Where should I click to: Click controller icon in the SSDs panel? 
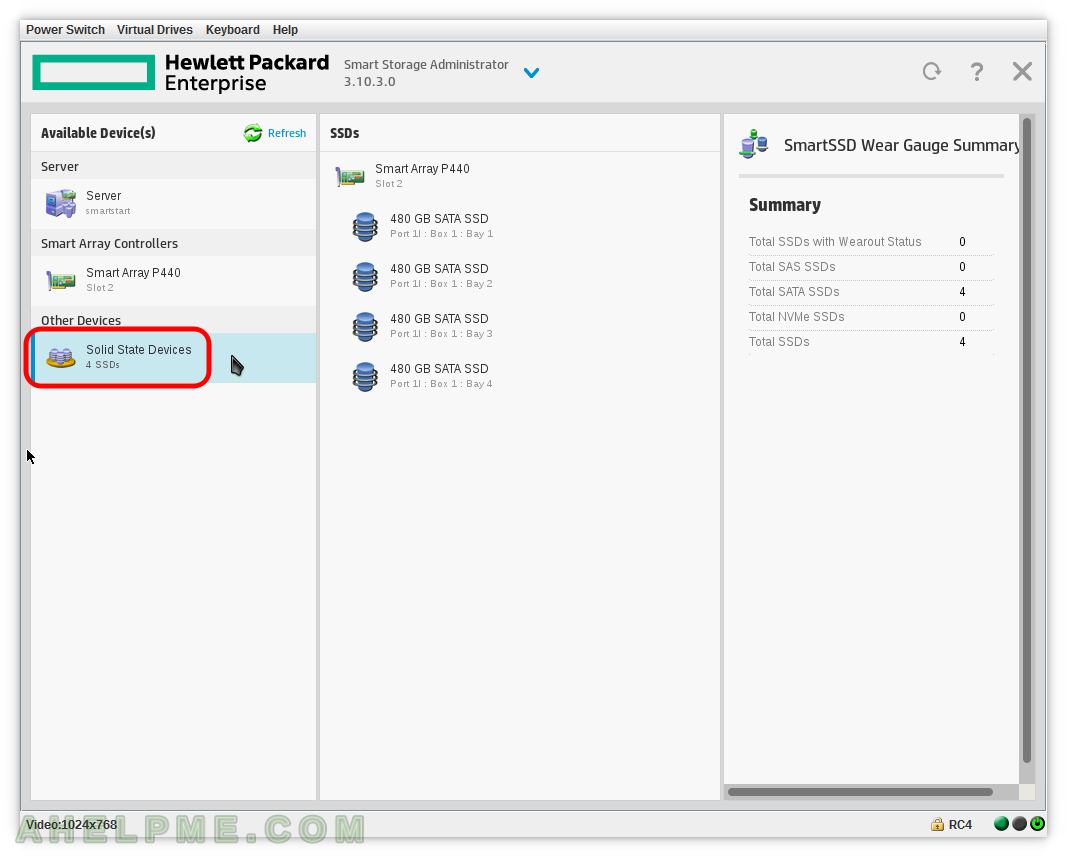(x=350, y=176)
